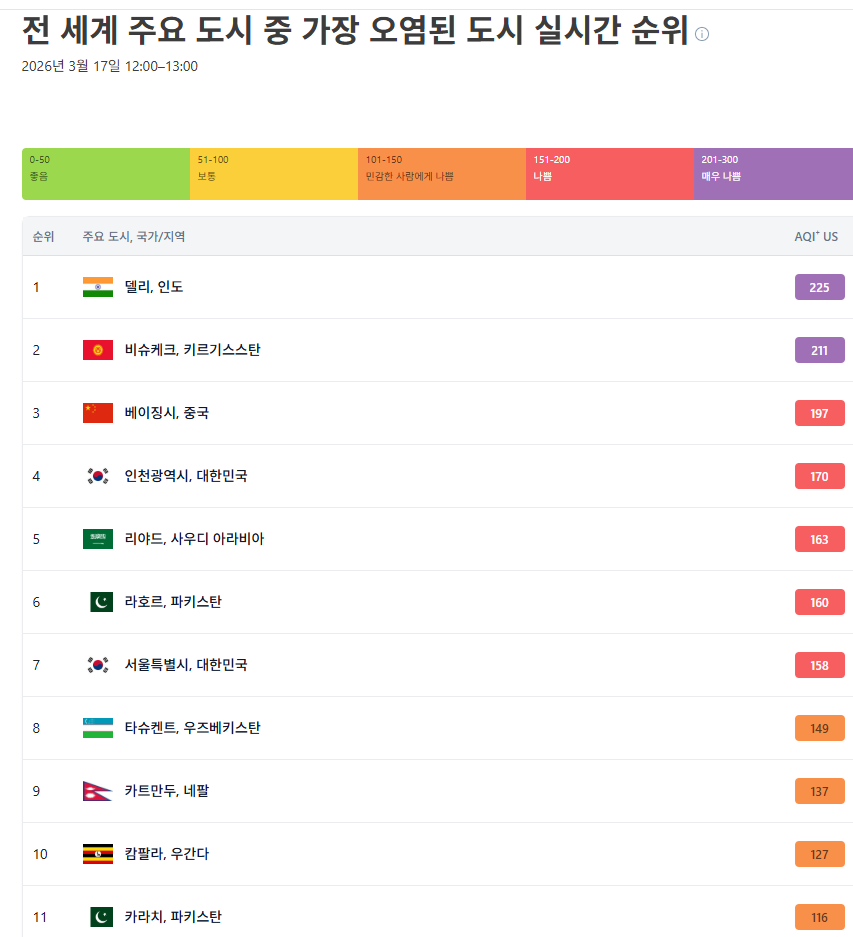Viewport: 853px width, 937px height.
Task: Click the Uganda flag next to Kampala
Action: coord(98,854)
